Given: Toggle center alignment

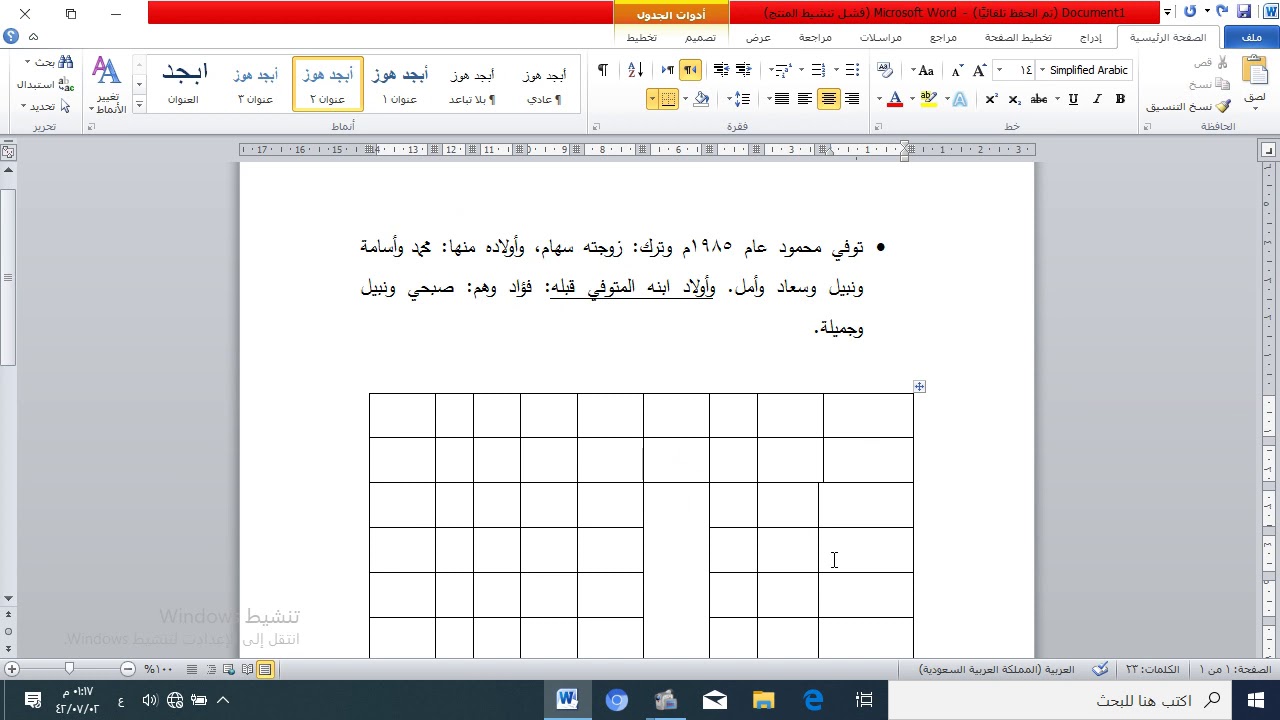Looking at the screenshot, I should (x=828, y=99).
